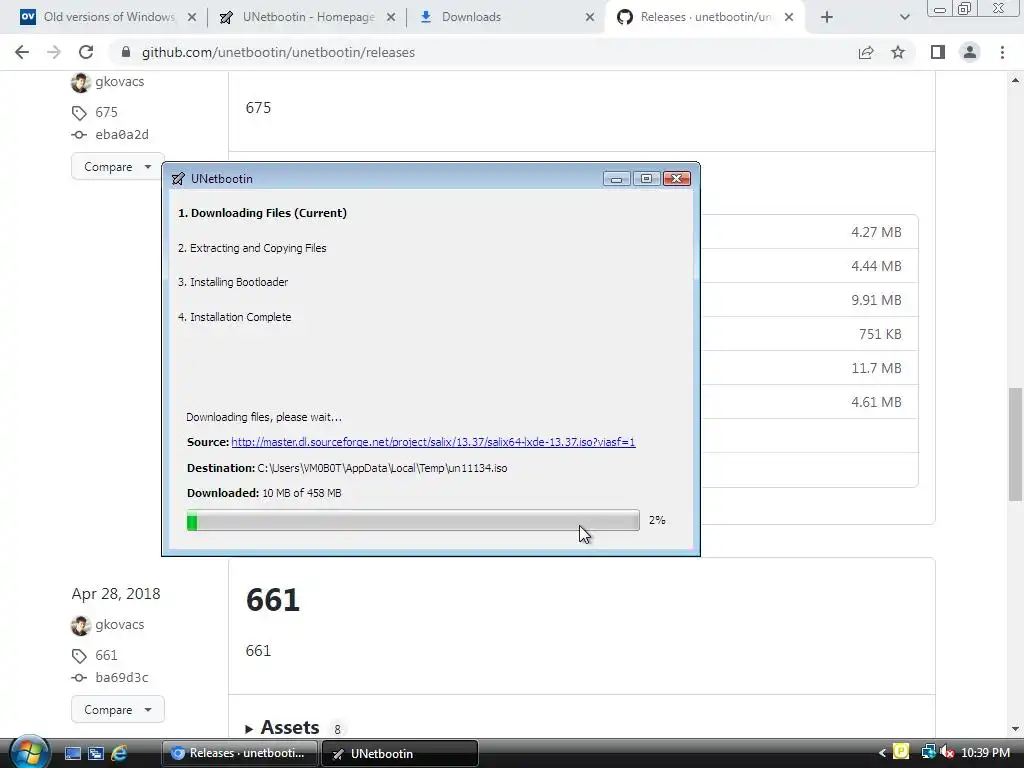
Task: Click the scrollbar up arrow
Action: 1016,80
